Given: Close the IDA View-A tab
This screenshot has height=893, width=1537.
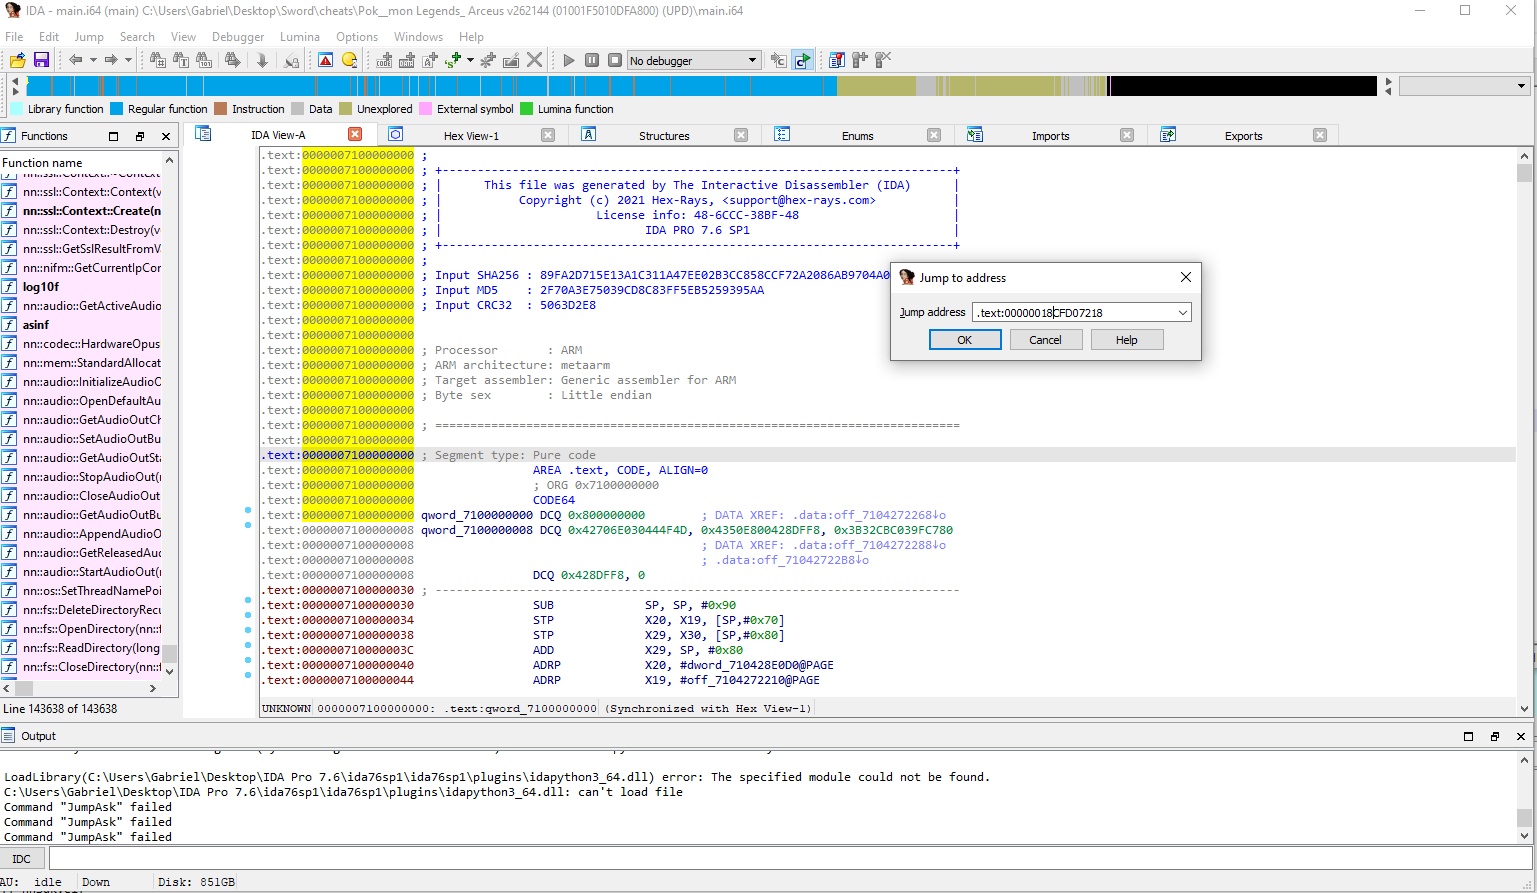Looking at the screenshot, I should point(355,134).
